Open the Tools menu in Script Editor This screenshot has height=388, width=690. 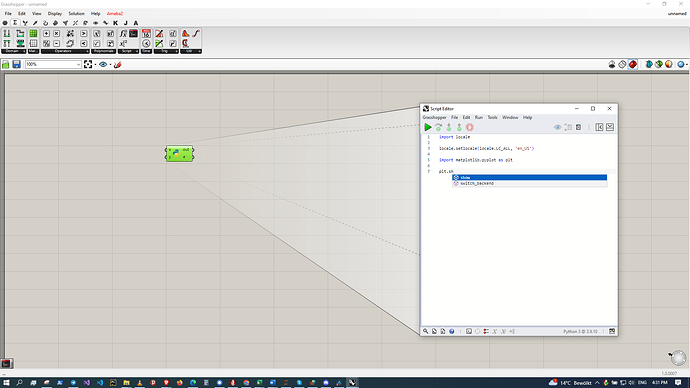pyautogui.click(x=492, y=117)
